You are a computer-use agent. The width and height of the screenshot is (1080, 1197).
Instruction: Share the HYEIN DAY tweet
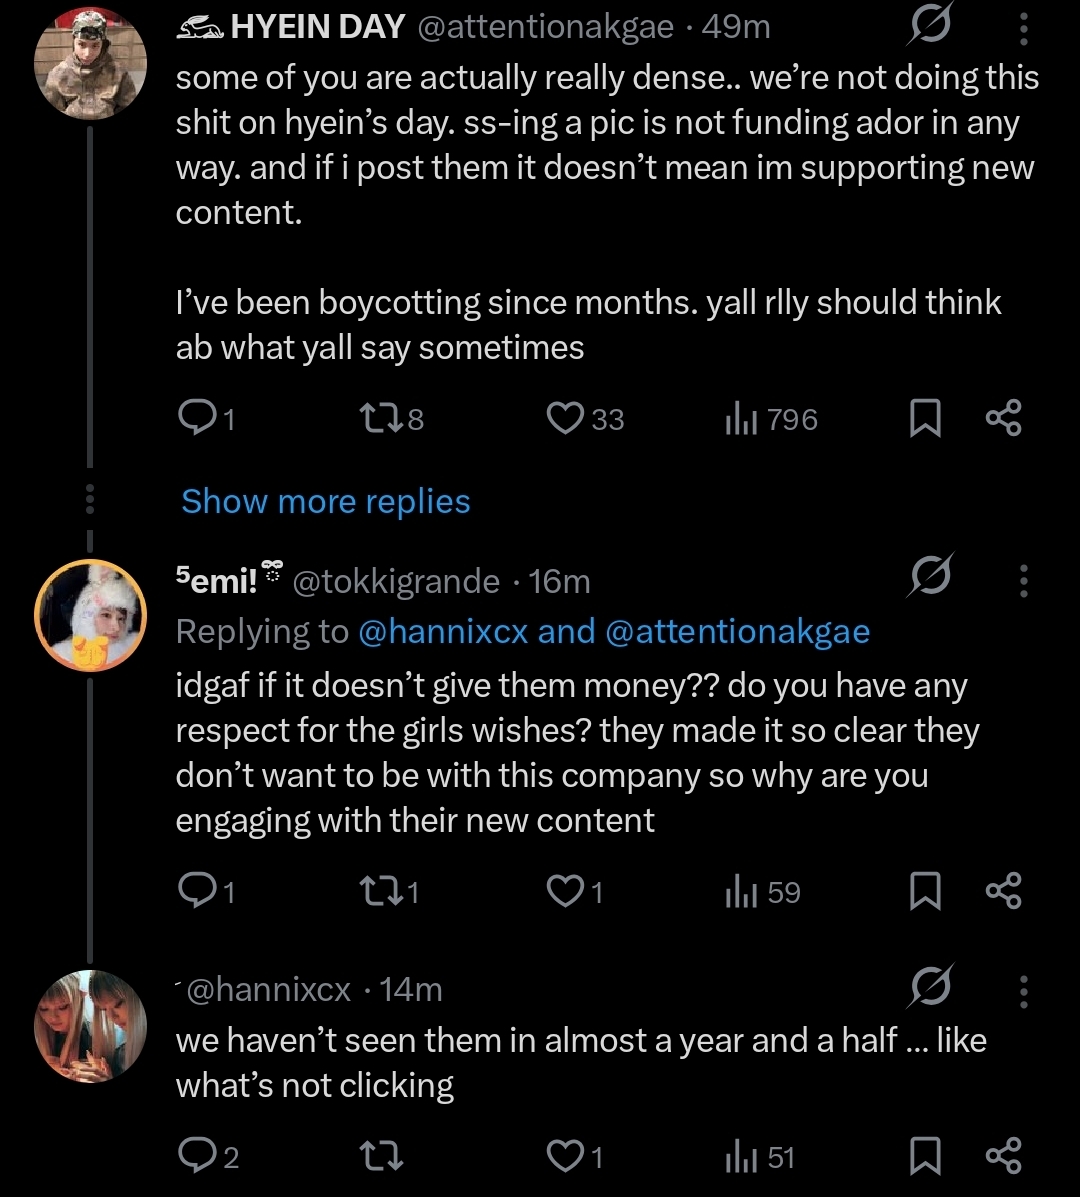(1003, 419)
